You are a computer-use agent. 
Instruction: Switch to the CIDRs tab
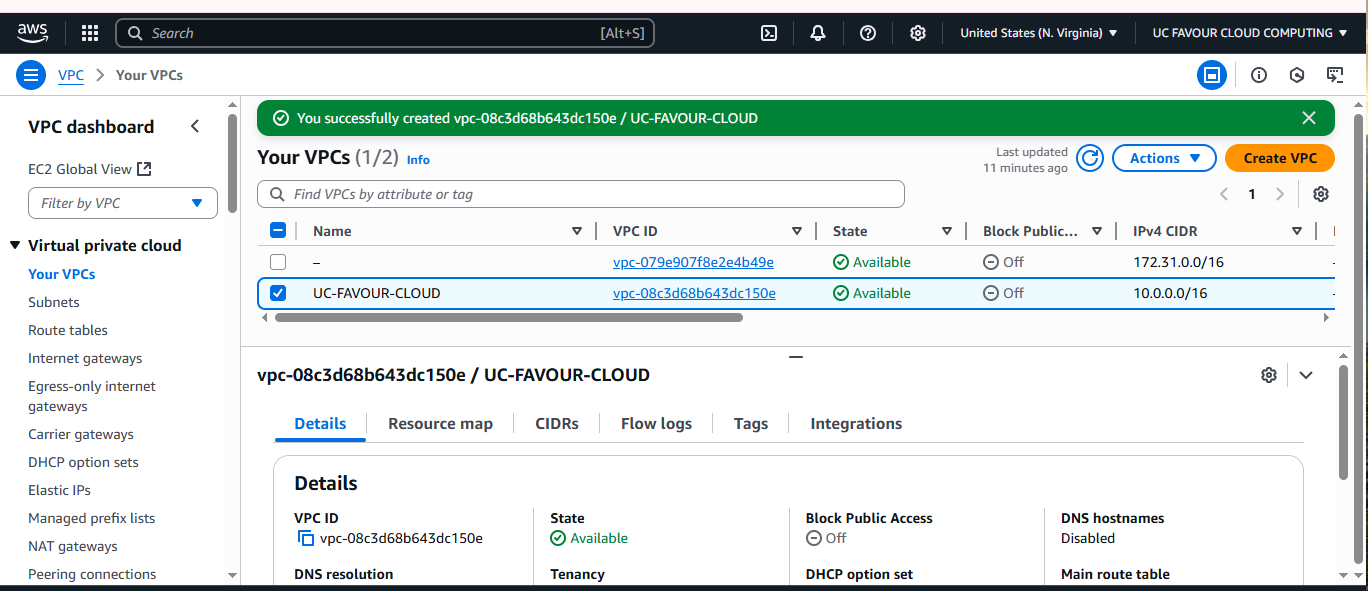(557, 424)
